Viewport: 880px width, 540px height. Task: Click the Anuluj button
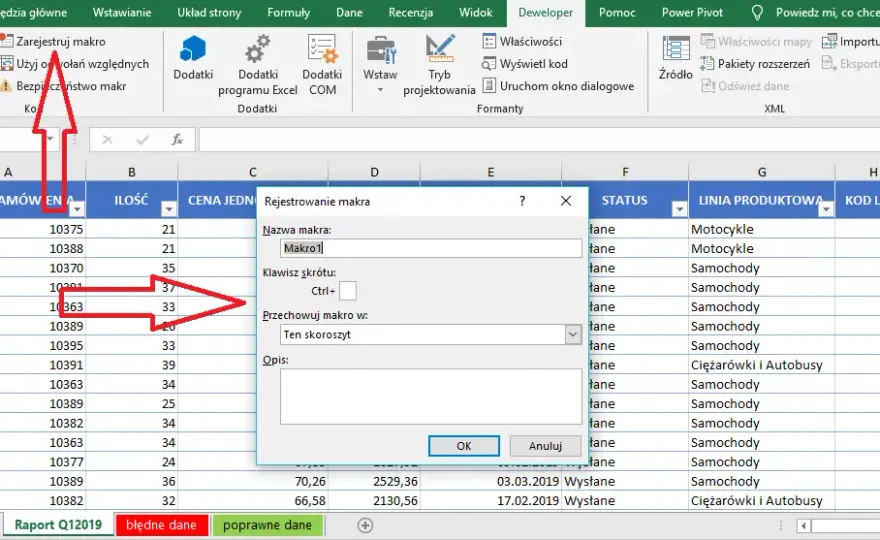click(x=545, y=446)
